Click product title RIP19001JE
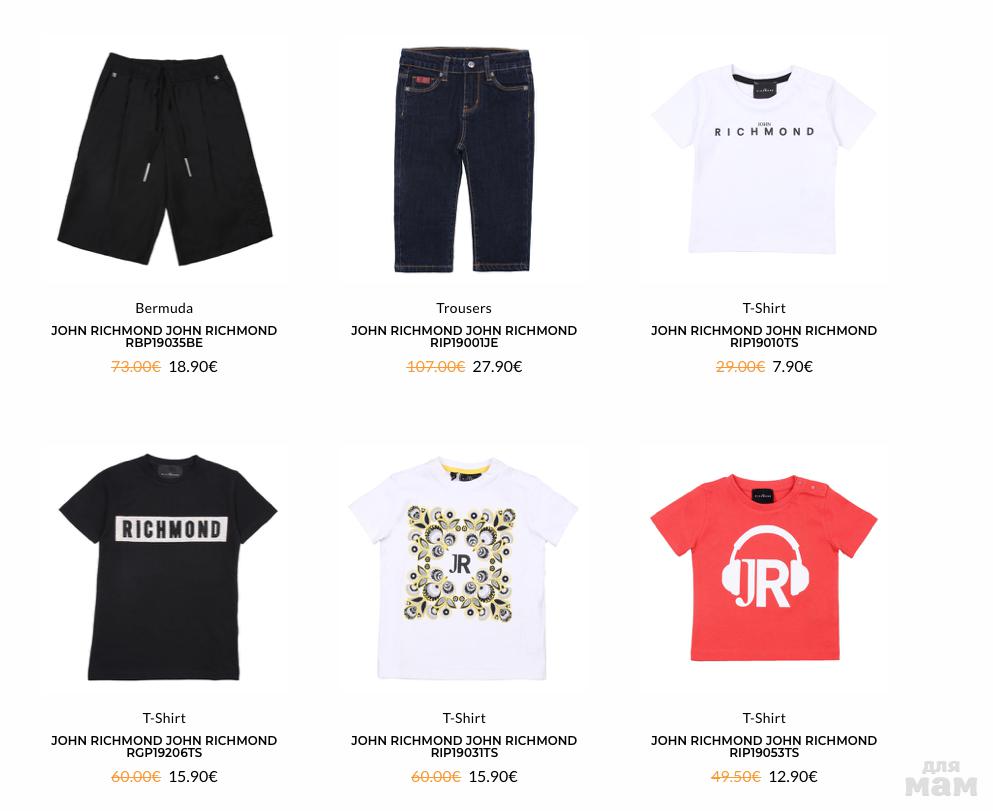Viewport: 993px width, 811px height. pyautogui.click(x=464, y=337)
